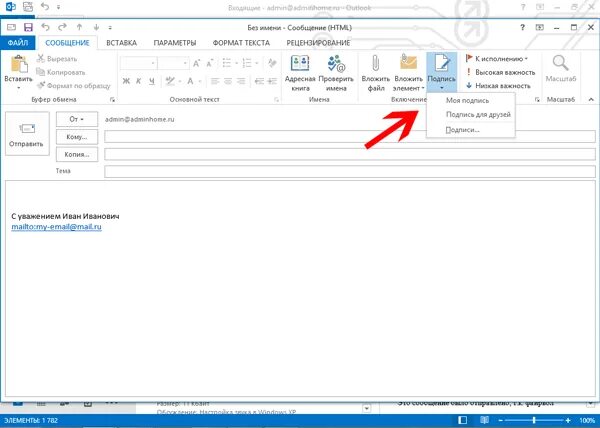This screenshot has width=600, height=428.
Task: Toggle underline (Ч) formatting
Action: pos(152,81)
